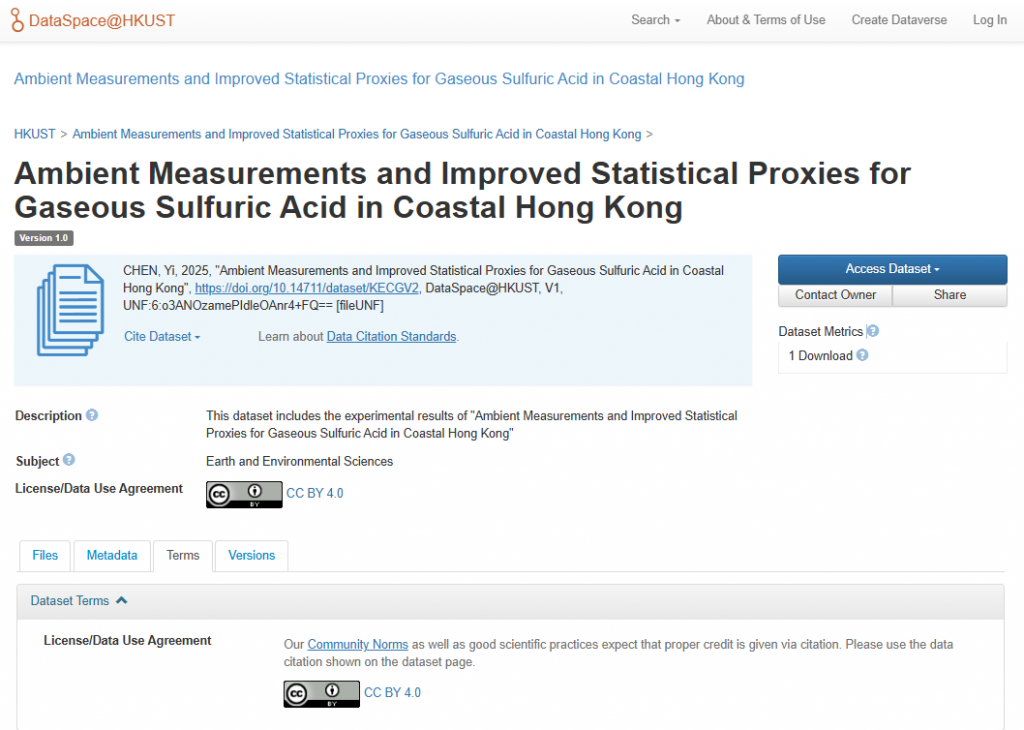Click the help icon beside Subject
Image resolution: width=1024 pixels, height=730 pixels.
click(69, 460)
